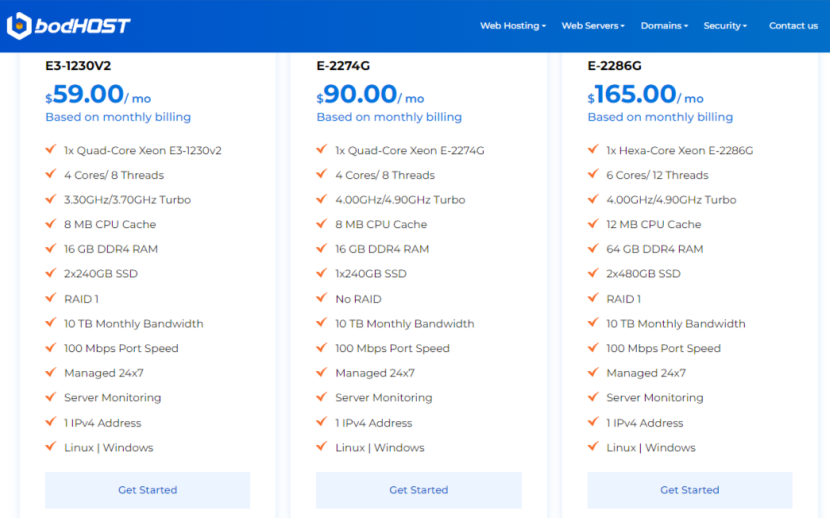Click the bodHOST brand name text
This screenshot has height=518, width=830.
(82, 26)
